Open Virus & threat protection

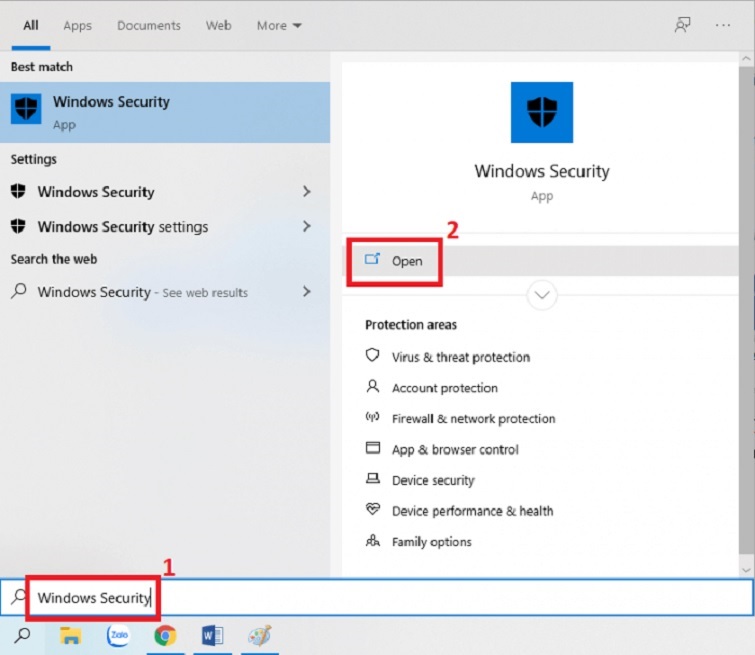[460, 357]
